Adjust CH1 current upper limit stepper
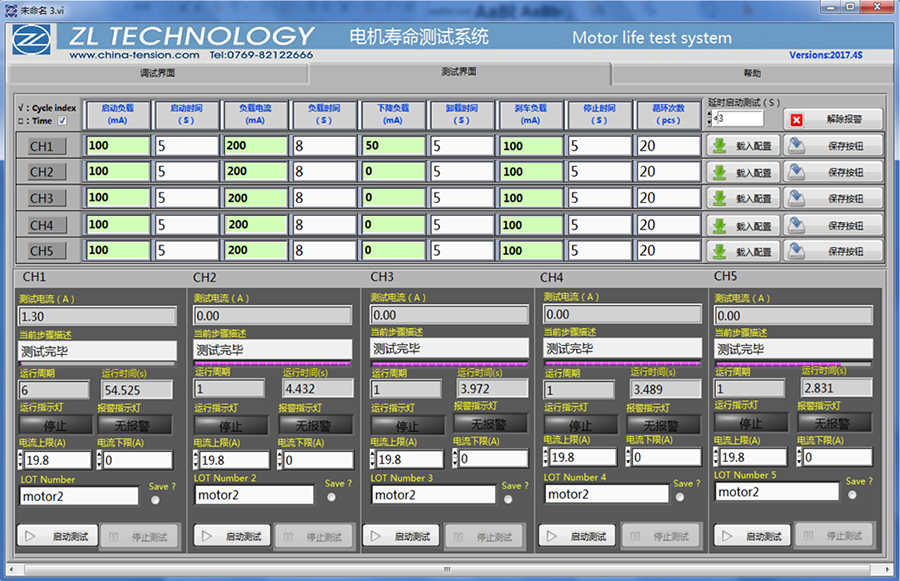Viewport: 900px width, 581px height. coord(22,460)
